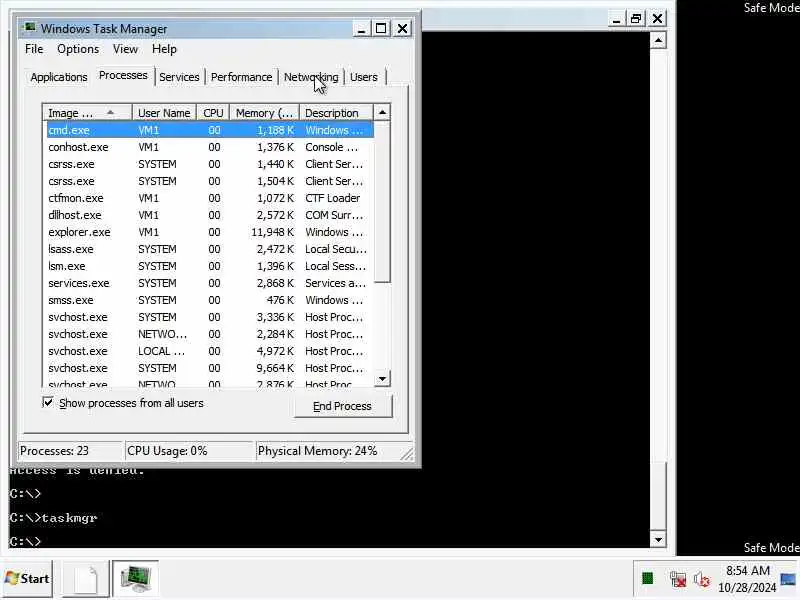800x600 pixels.
Task: Select svchost.exe using 2,284 K
Action: click(x=210, y=334)
